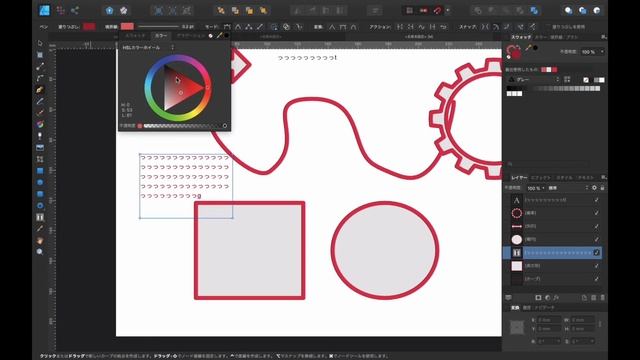Toggle visibility of the red line layer
This screenshot has height=360, width=640.
click(x=596, y=226)
